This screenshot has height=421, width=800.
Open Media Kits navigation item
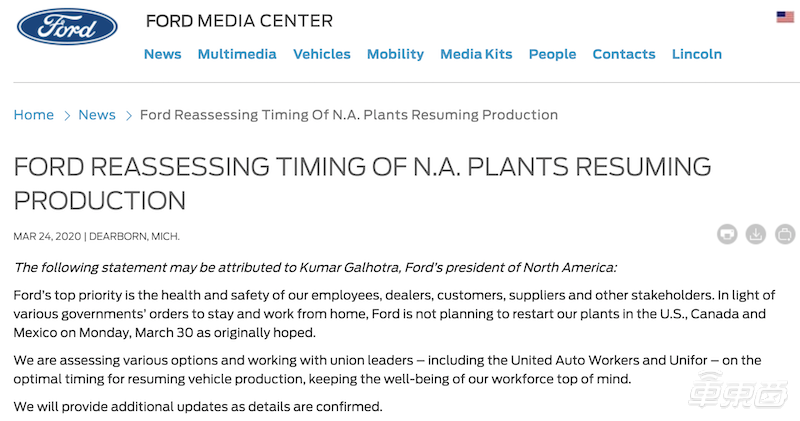coord(476,54)
